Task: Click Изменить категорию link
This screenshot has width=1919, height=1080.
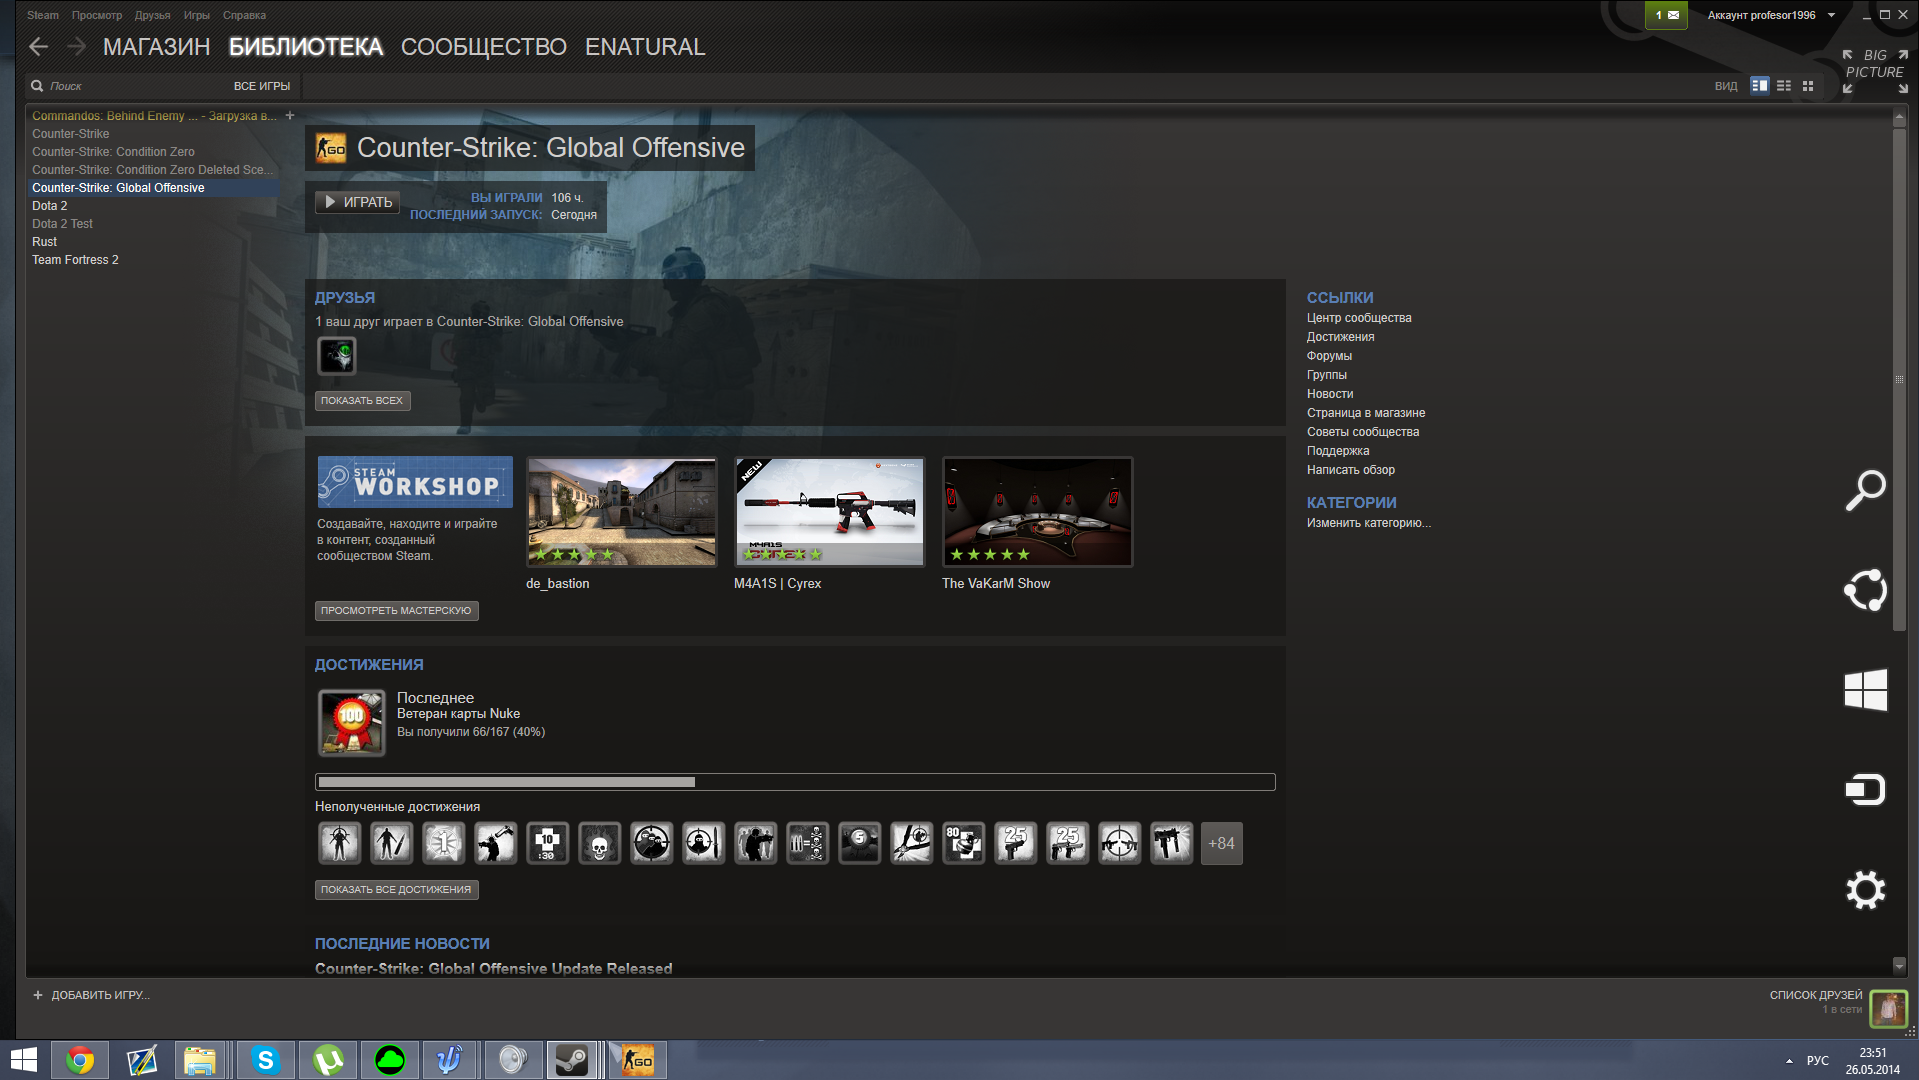Action: (1368, 523)
